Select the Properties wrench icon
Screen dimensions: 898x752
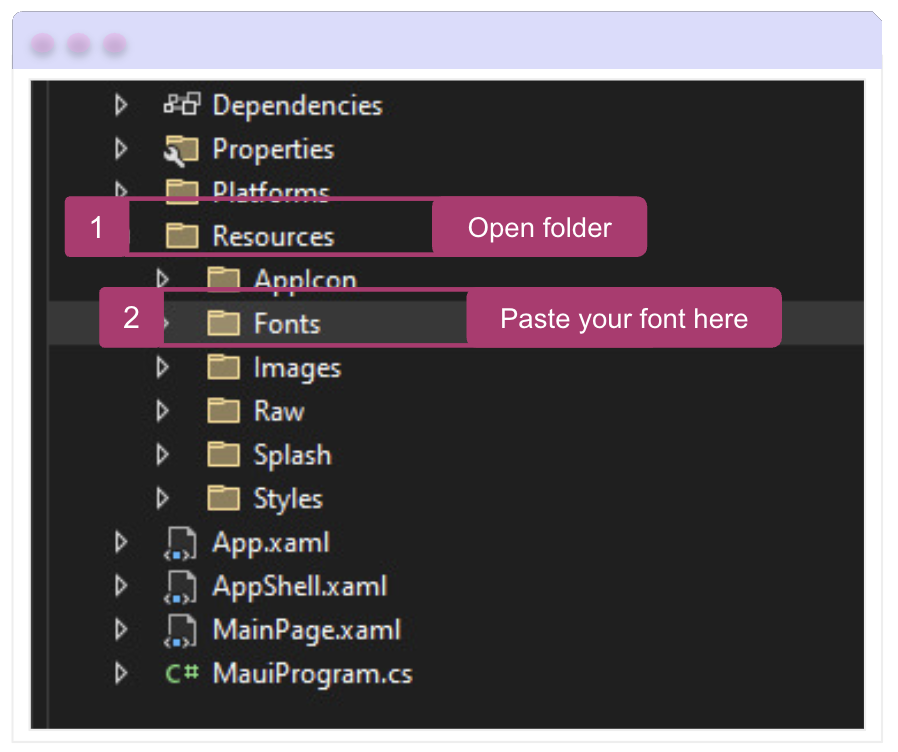pyautogui.click(x=181, y=148)
